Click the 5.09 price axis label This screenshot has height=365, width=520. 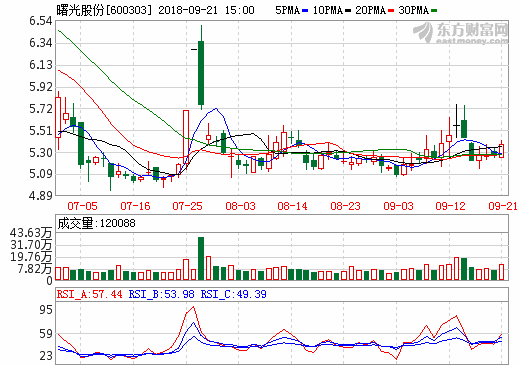tap(41, 174)
